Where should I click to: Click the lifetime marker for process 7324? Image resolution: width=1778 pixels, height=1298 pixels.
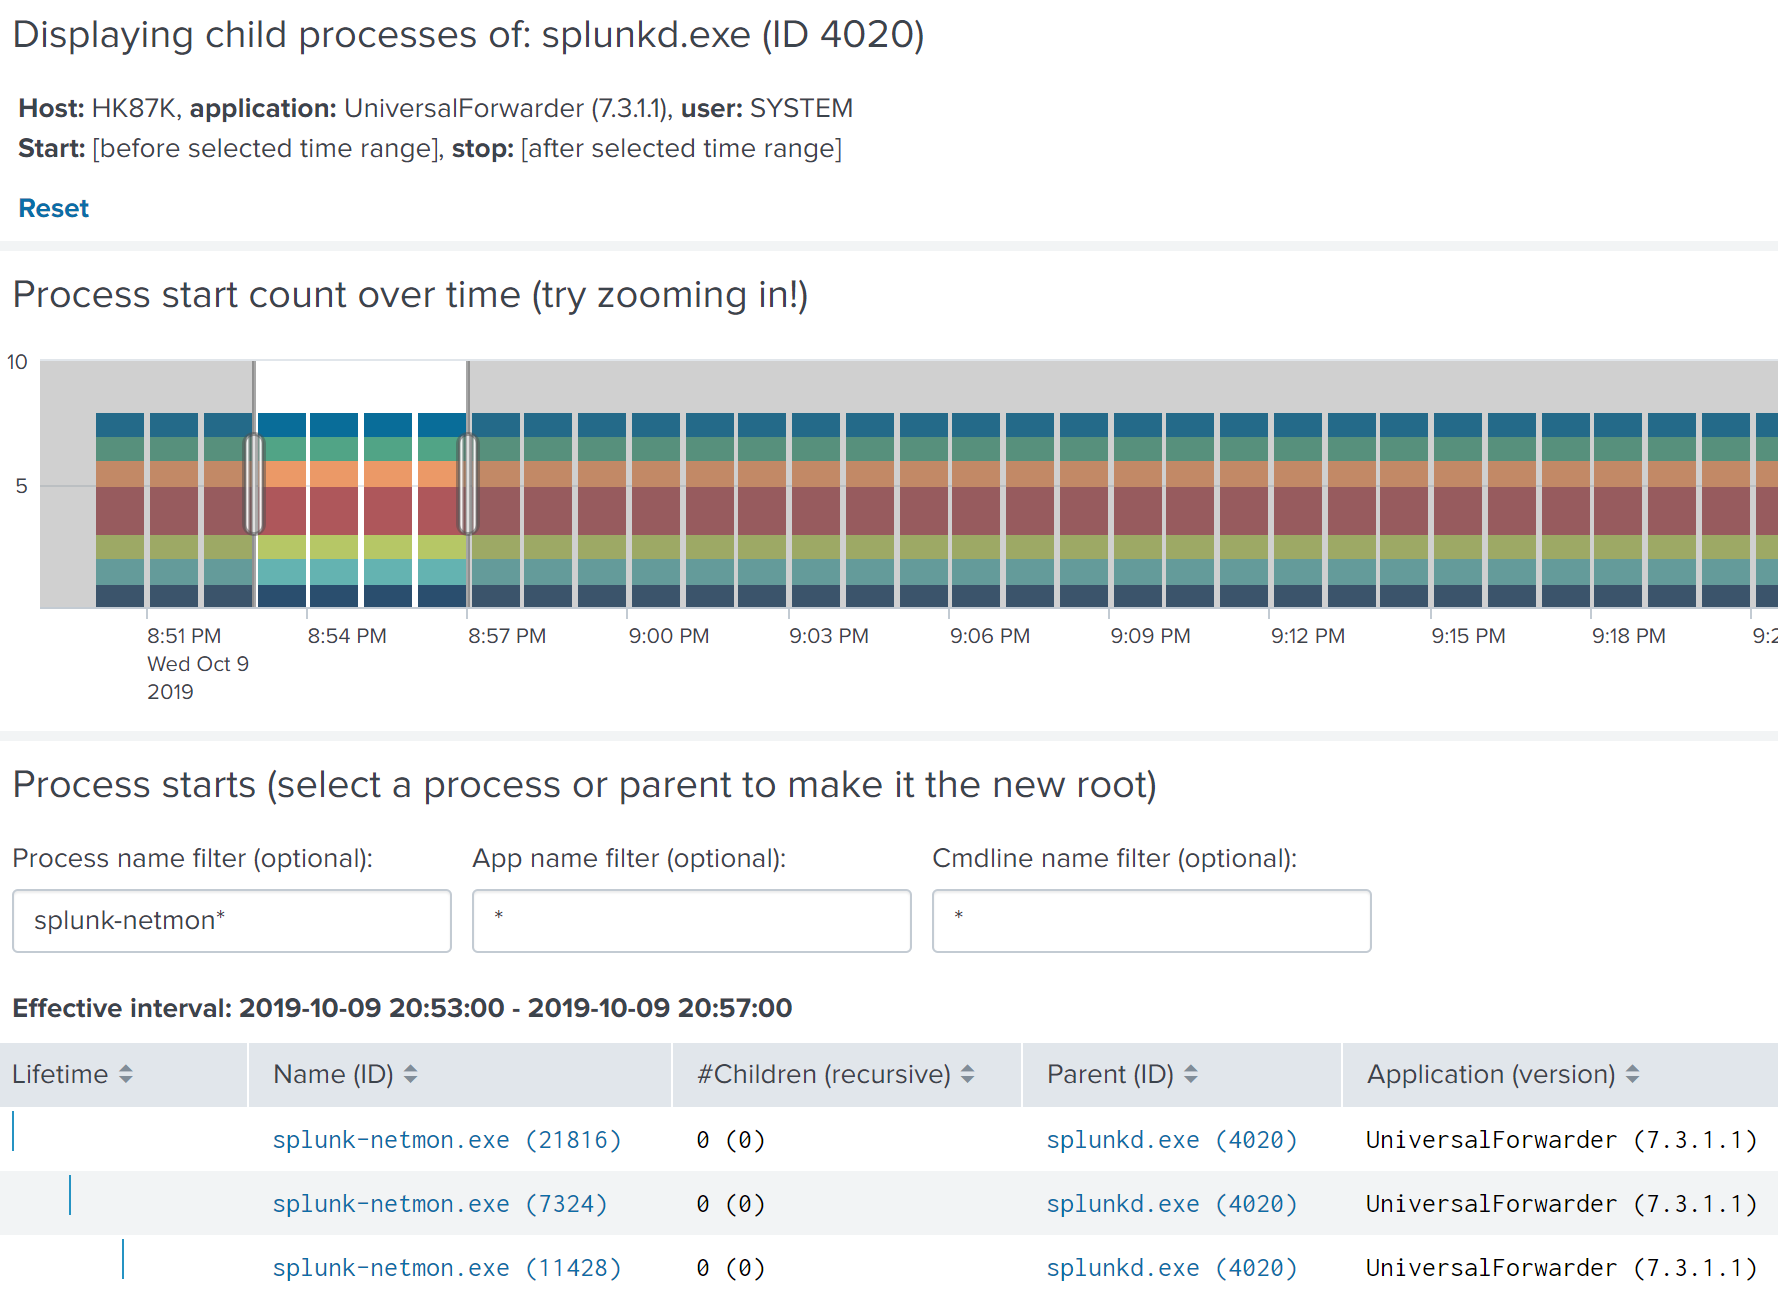point(70,1195)
